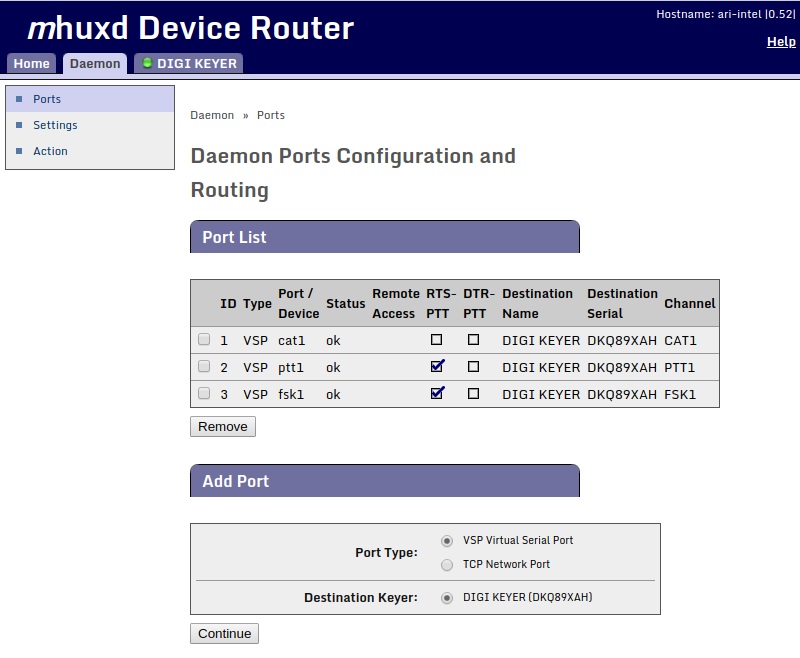Open the Home tab
This screenshot has height=658, width=800.
pos(31,64)
